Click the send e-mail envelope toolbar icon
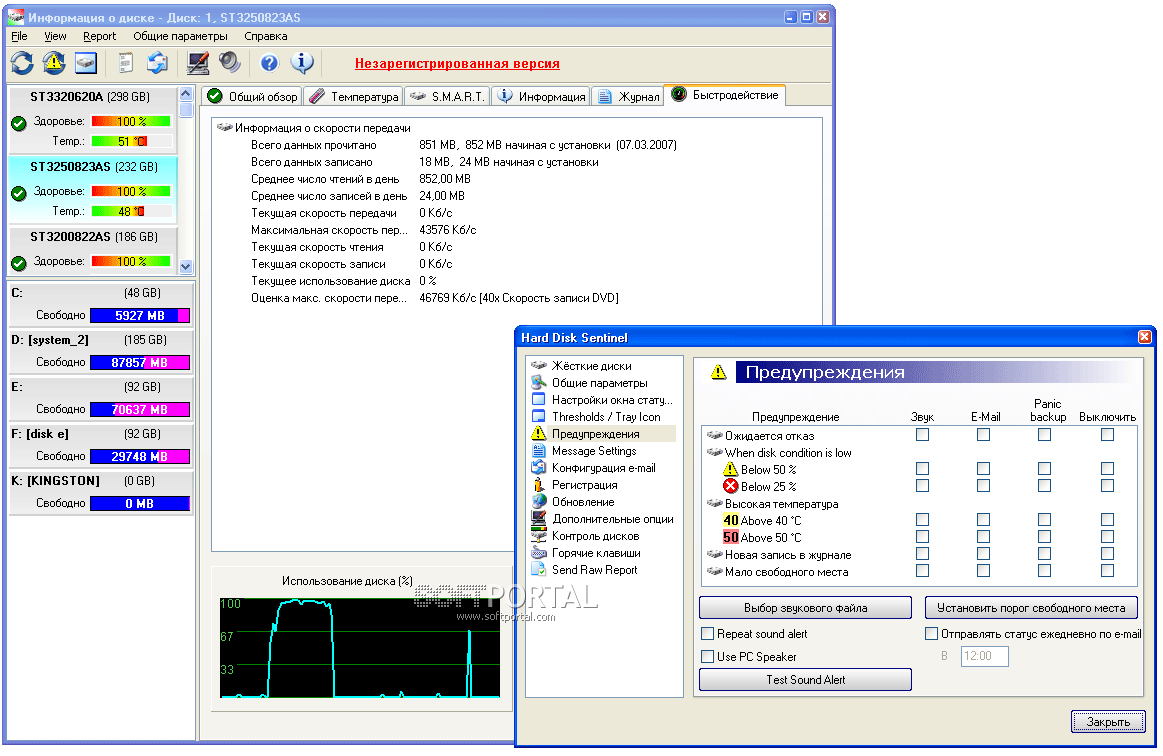1163x756 pixels. pyautogui.click(x=157, y=63)
